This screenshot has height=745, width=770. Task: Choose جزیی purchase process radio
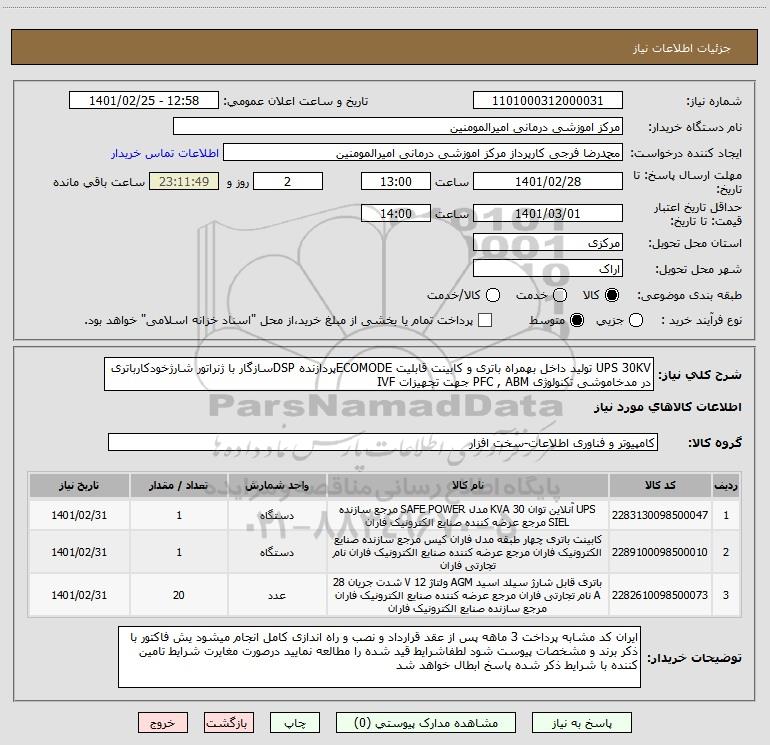point(635,320)
